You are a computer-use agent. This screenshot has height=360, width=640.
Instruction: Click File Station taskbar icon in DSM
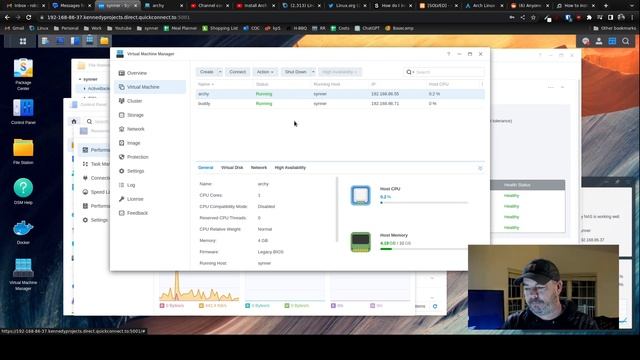pos(104,41)
